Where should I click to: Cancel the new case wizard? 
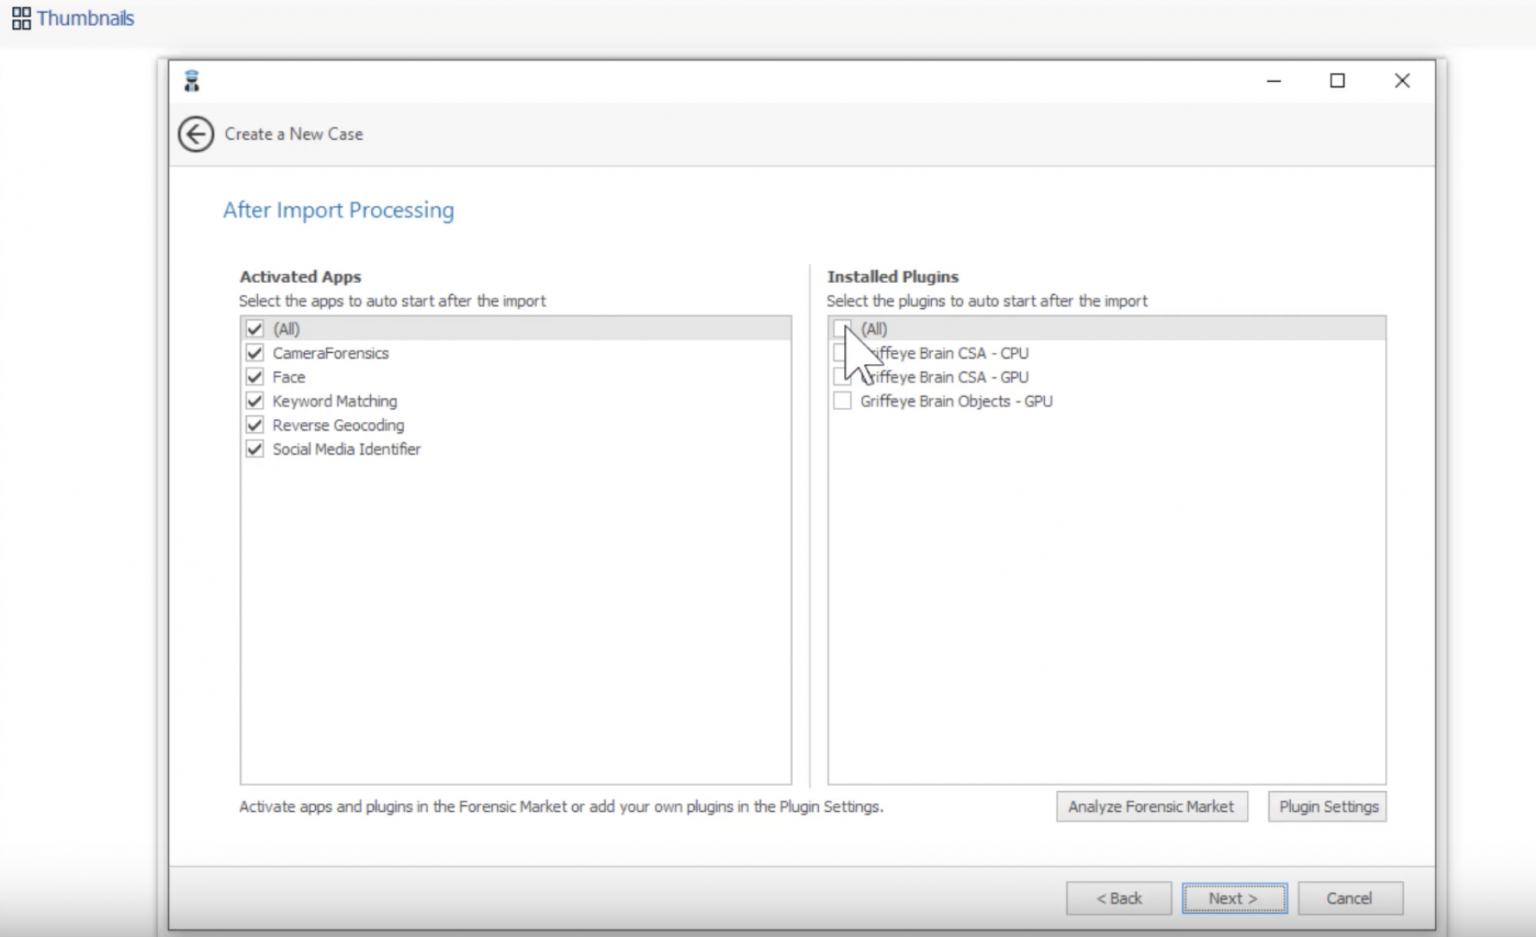coord(1349,898)
